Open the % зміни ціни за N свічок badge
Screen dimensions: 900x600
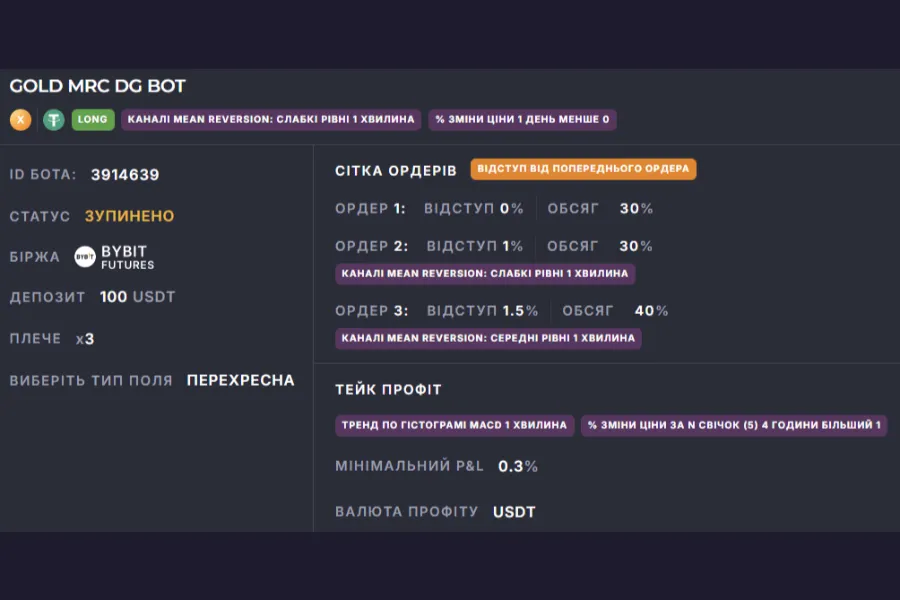(x=733, y=425)
